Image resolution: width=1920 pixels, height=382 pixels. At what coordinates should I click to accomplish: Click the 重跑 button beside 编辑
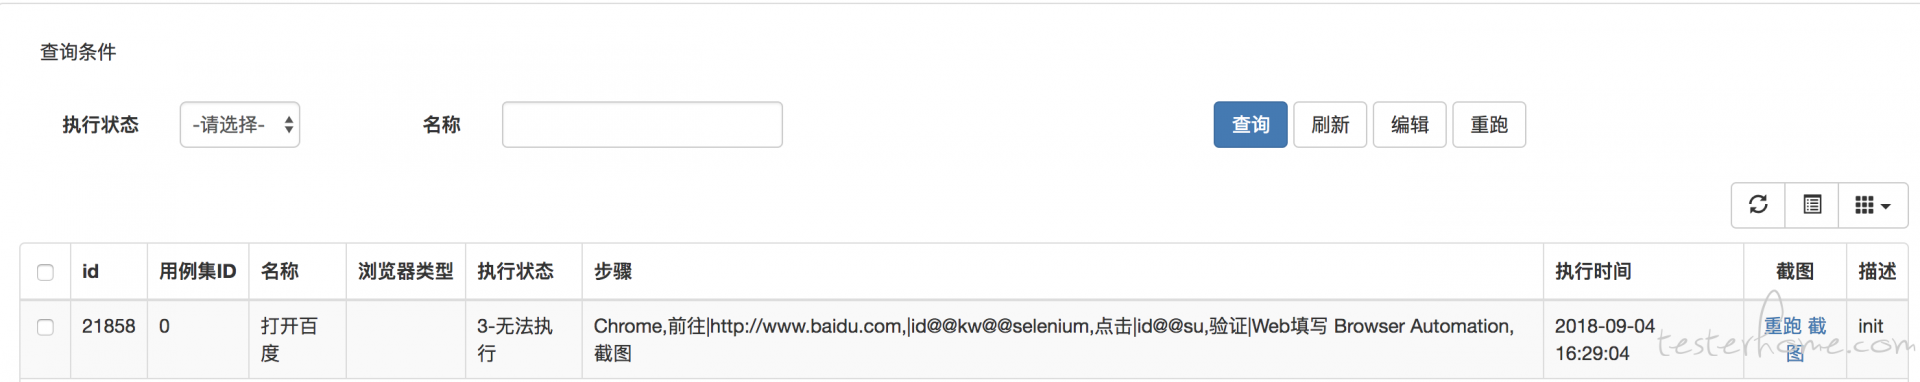[x=1489, y=125]
